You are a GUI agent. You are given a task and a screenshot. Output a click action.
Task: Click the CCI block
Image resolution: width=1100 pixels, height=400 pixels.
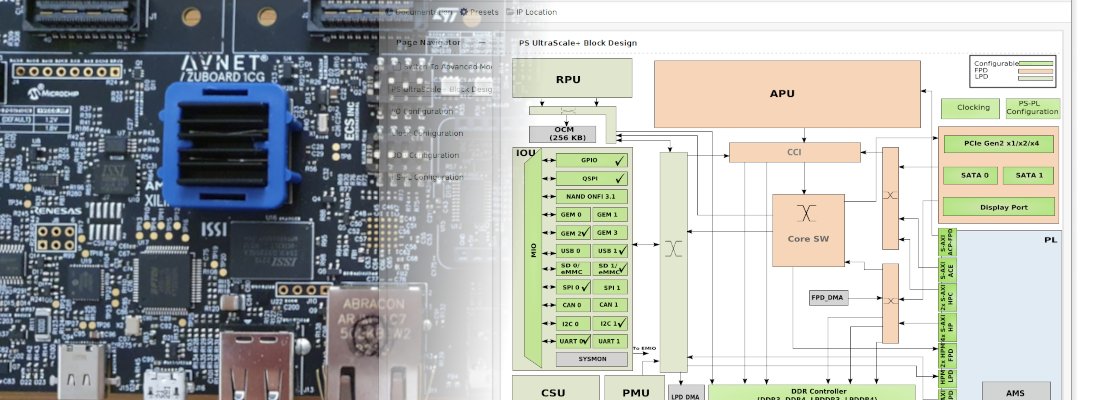[x=795, y=152]
